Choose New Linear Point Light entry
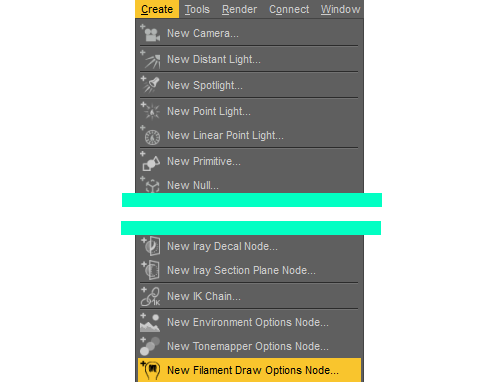 [x=249, y=135]
